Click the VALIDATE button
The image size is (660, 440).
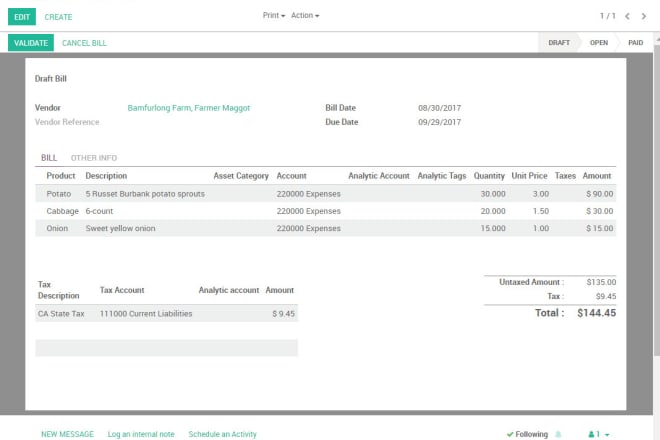click(x=31, y=43)
